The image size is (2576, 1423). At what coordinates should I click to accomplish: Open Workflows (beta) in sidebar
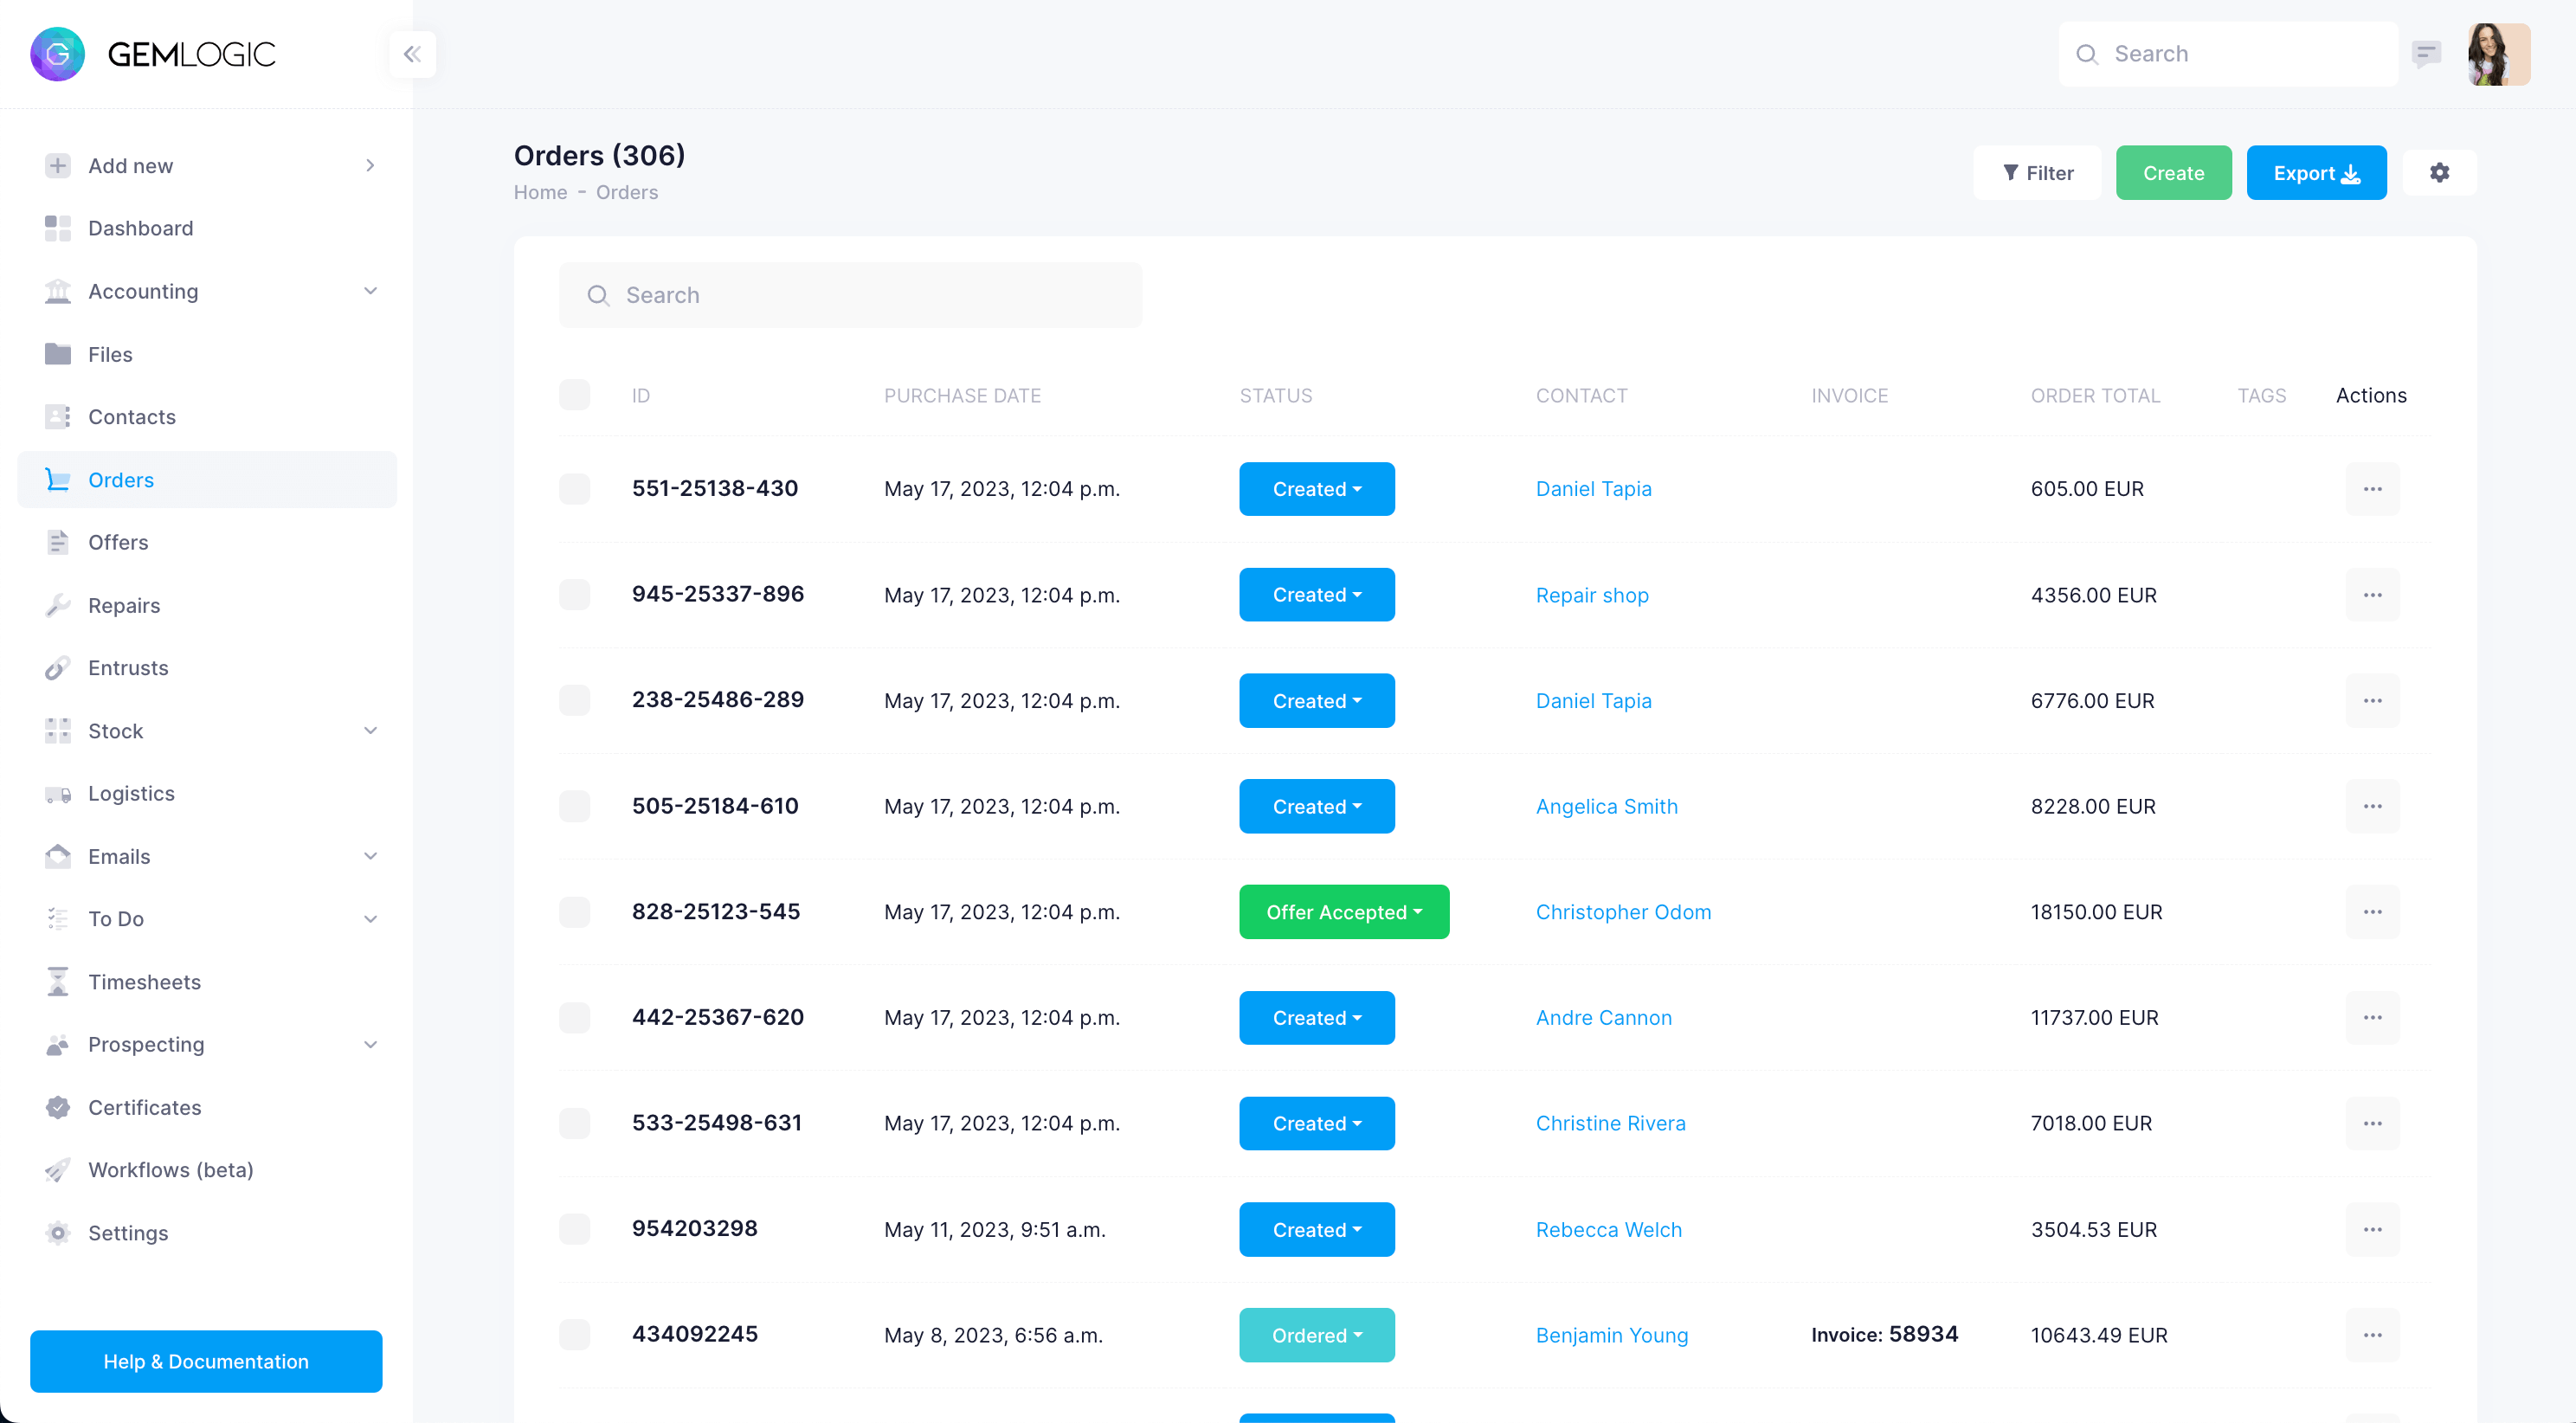207,1170
